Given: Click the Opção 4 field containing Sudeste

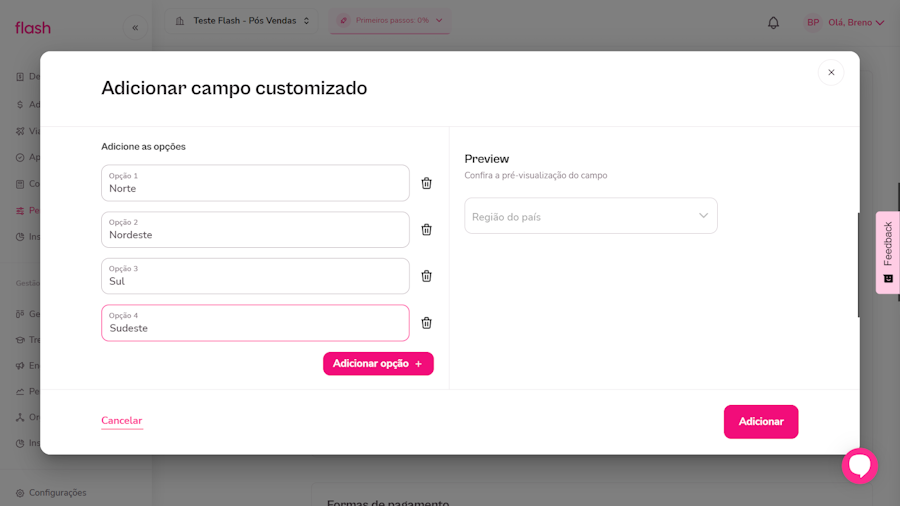Looking at the screenshot, I should pos(255,323).
